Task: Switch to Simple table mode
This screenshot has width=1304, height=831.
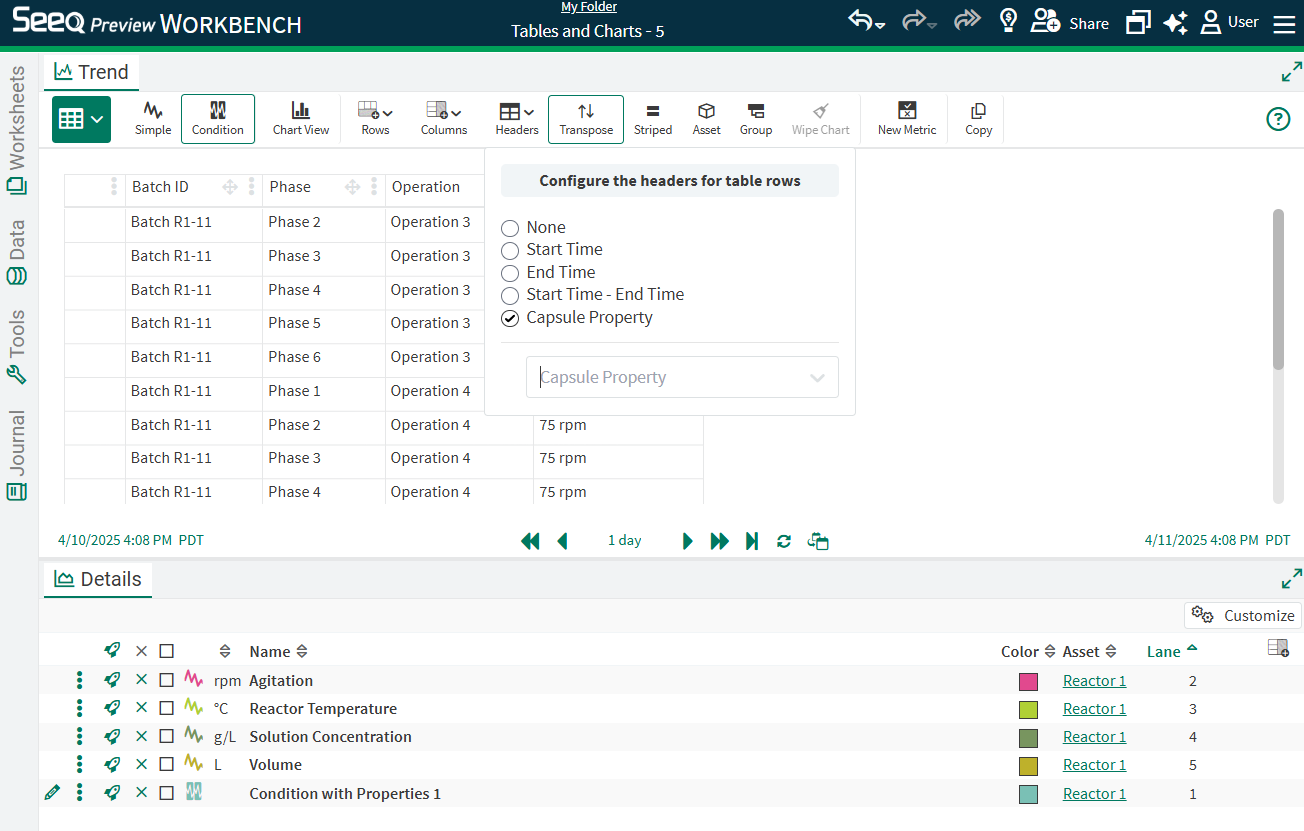Action: [153, 118]
